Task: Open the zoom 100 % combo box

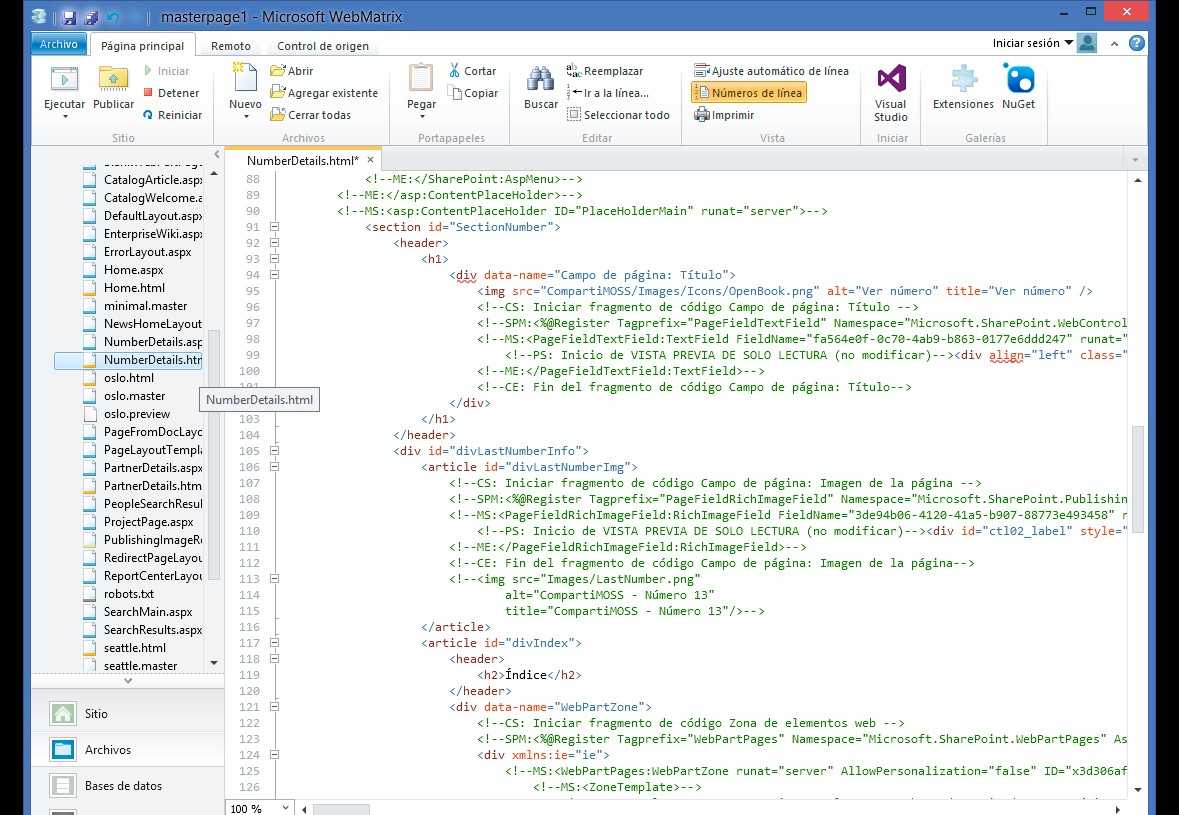Action: [x=259, y=808]
